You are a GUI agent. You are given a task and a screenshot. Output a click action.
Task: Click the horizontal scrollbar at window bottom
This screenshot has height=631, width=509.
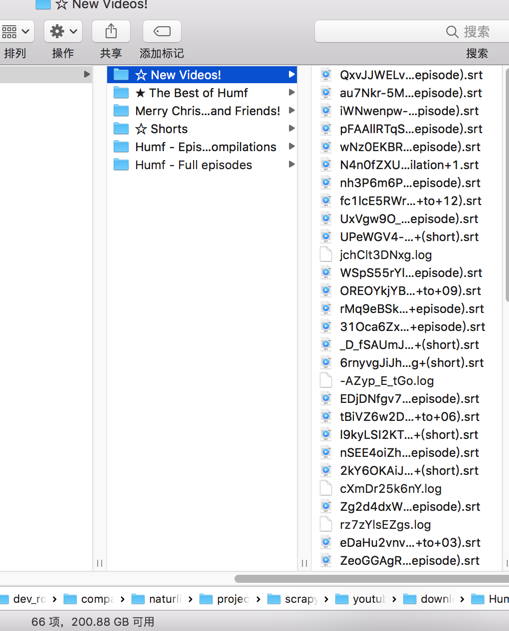372,579
